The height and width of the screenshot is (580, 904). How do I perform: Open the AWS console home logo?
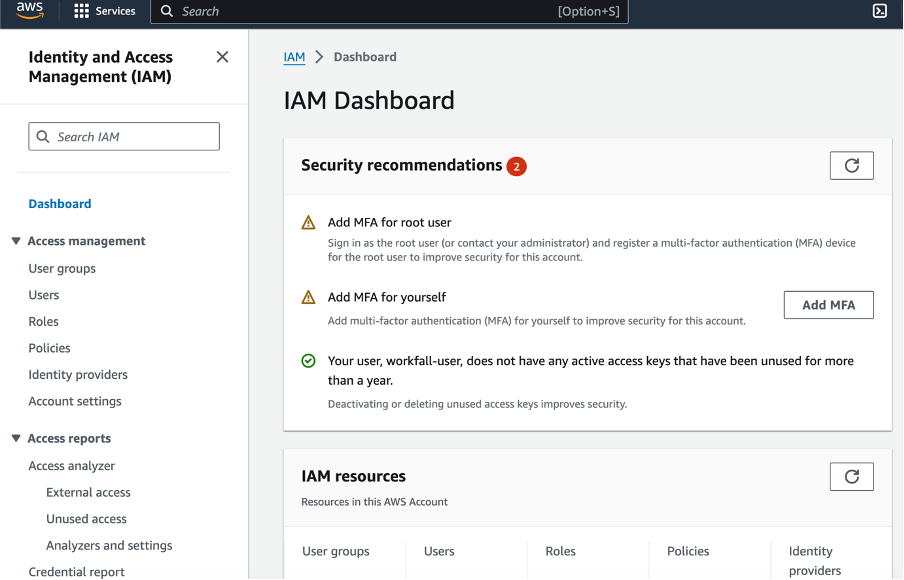pos(30,10)
